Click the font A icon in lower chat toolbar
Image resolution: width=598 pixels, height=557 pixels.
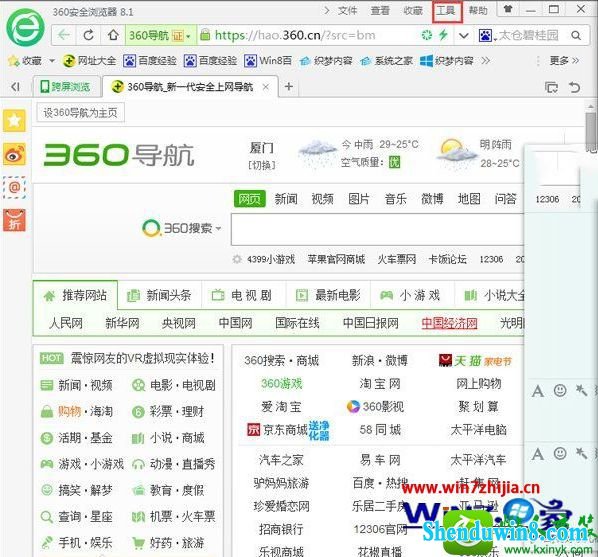coord(538,454)
